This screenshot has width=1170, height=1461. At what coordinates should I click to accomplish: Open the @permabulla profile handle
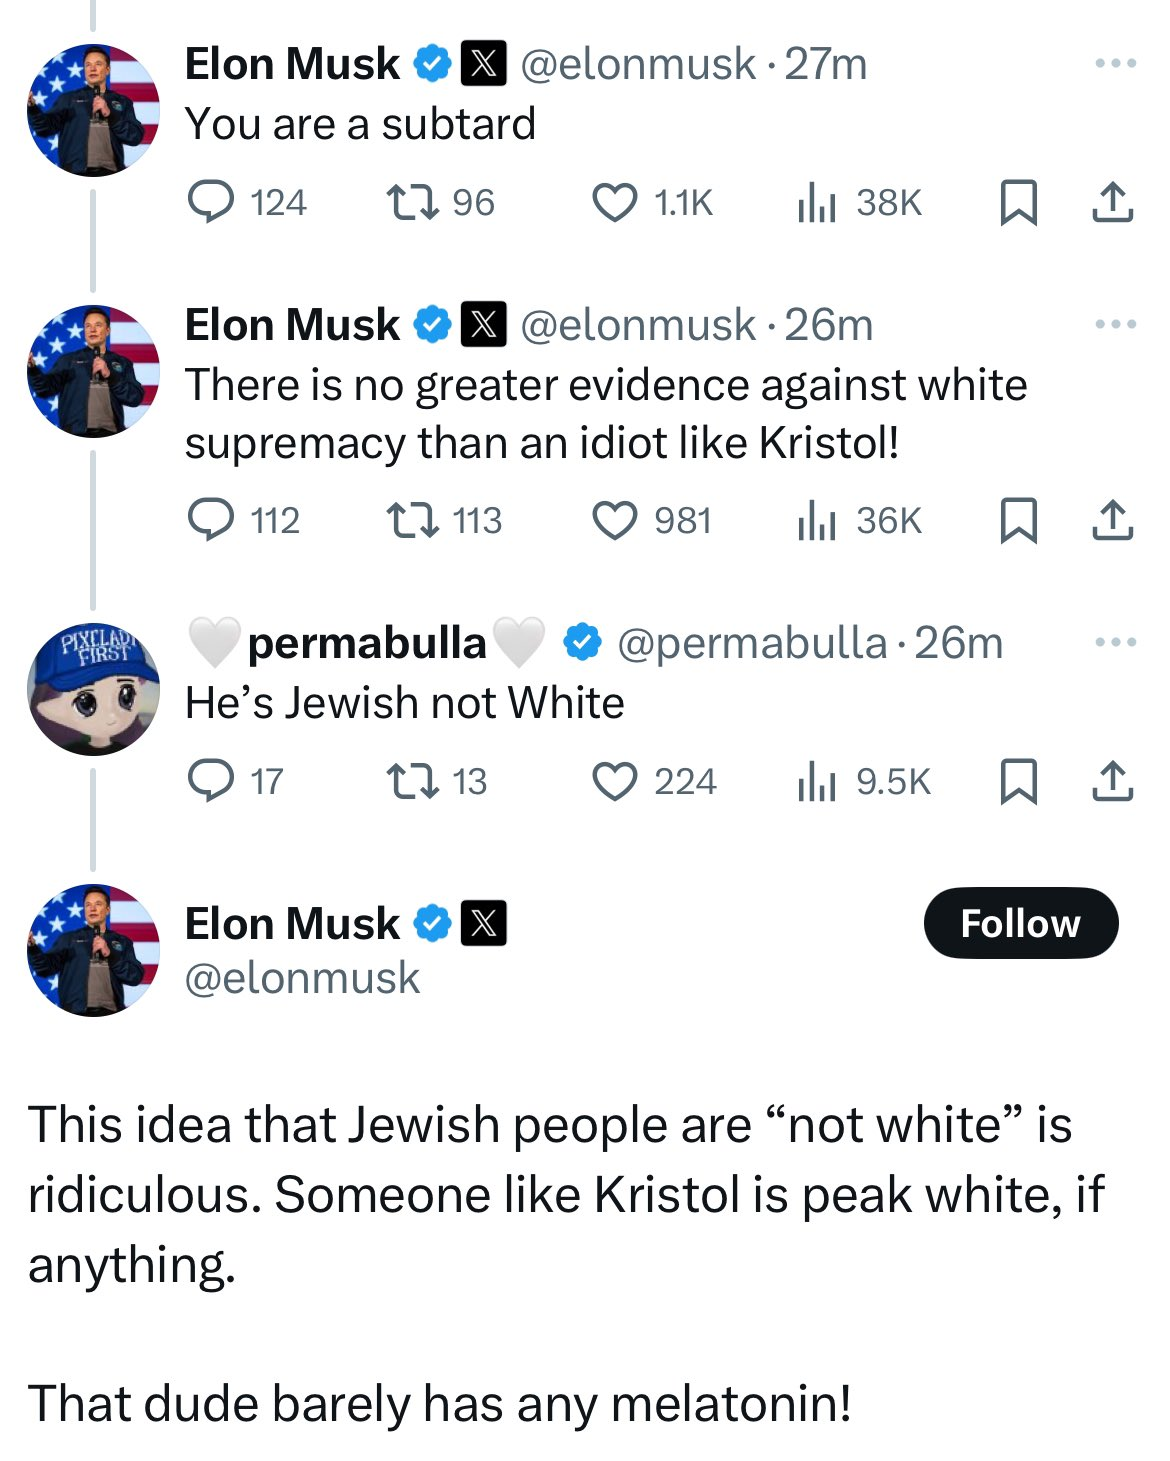[x=752, y=643]
